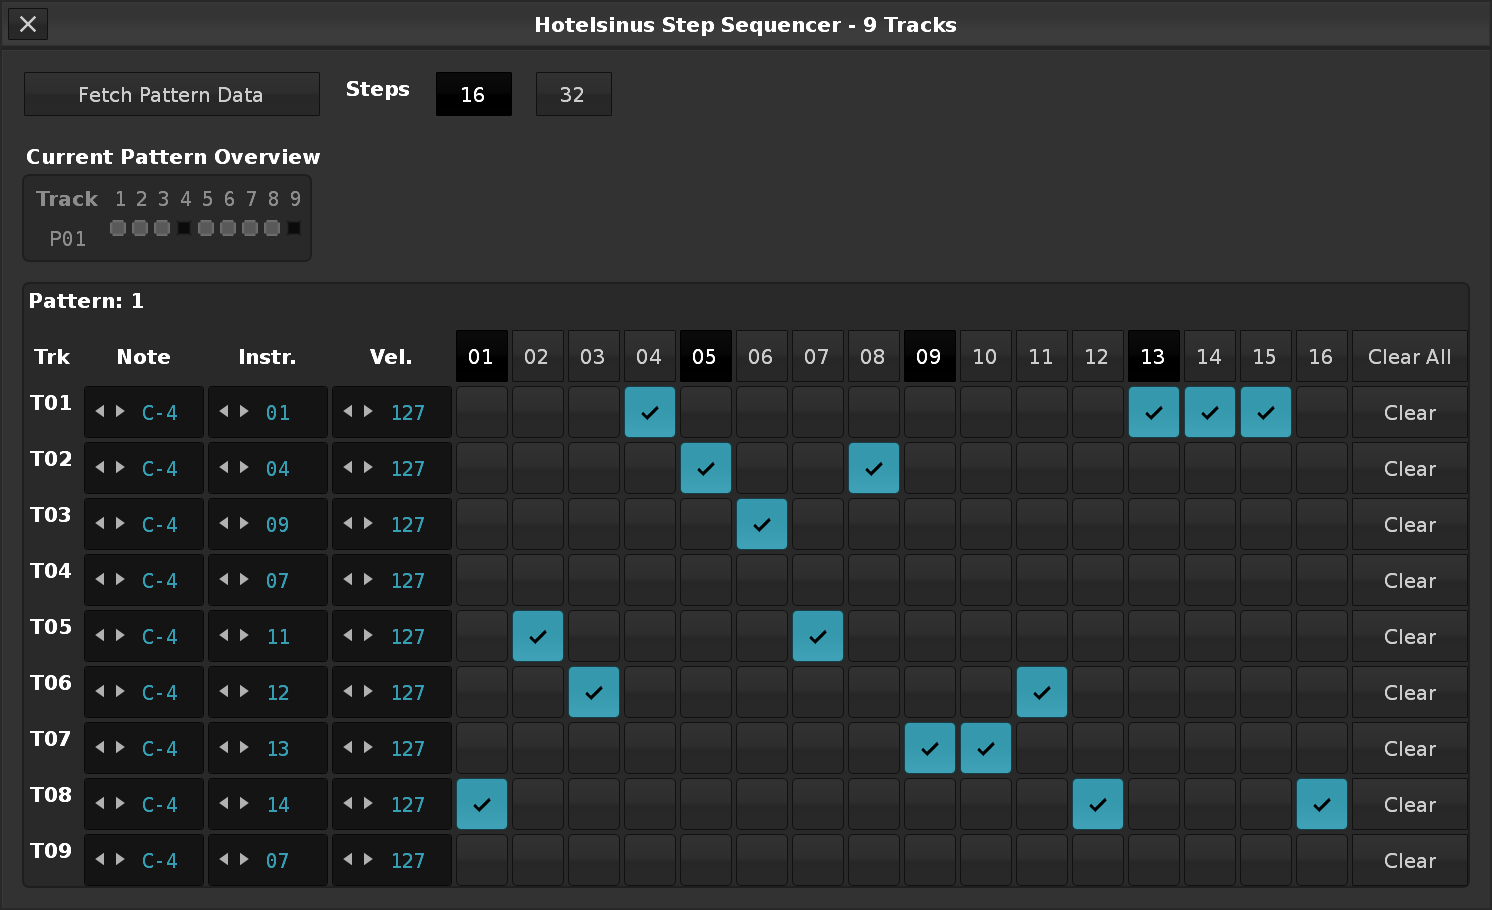Uncheck T03 step 06

762,524
